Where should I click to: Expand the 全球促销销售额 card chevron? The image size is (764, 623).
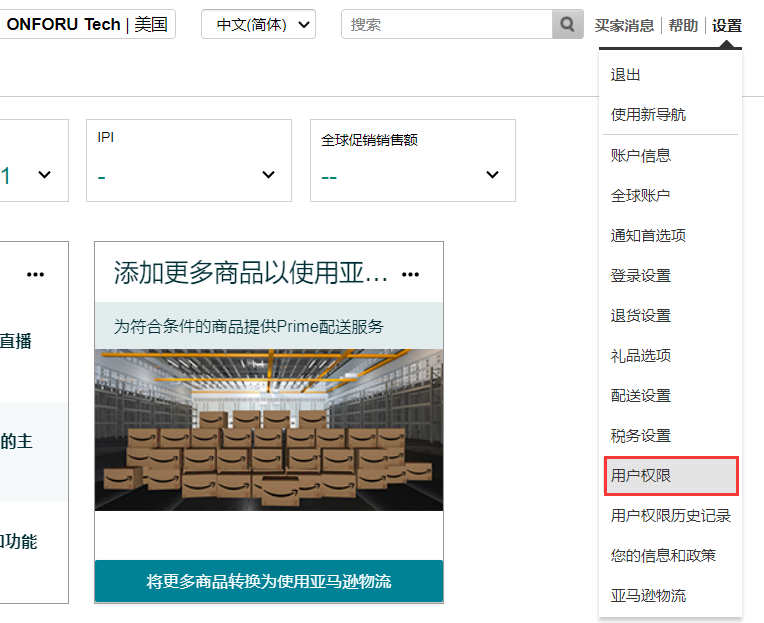492,174
